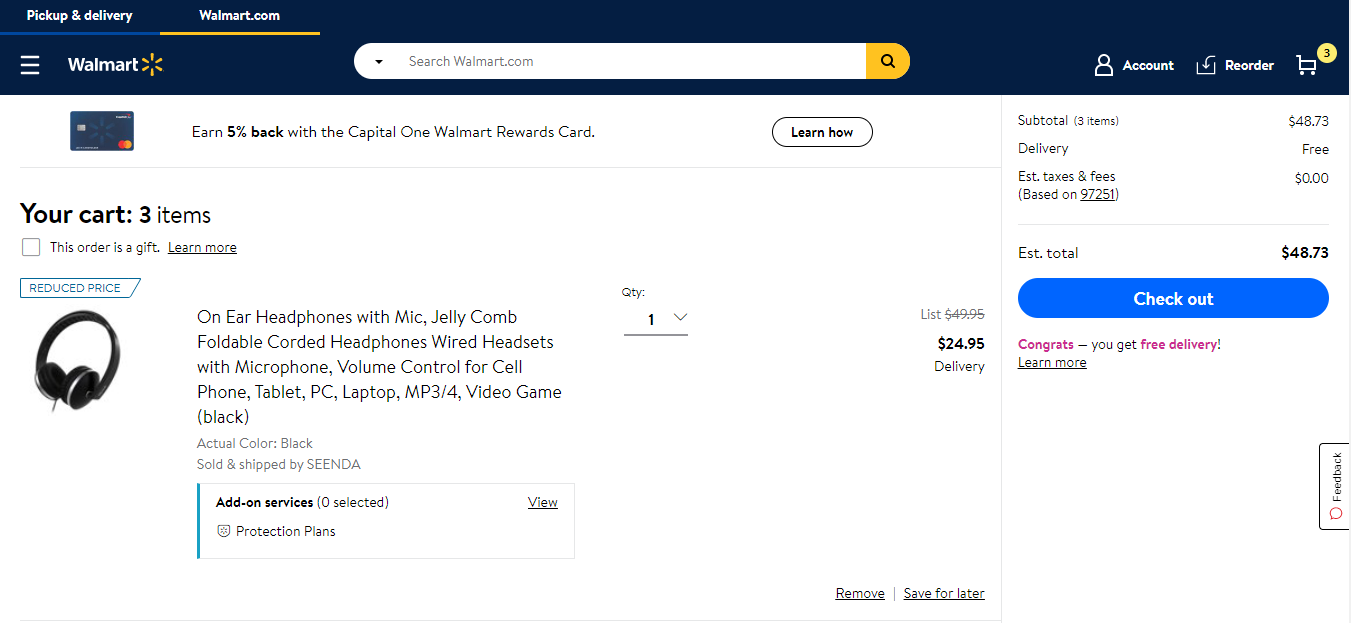This screenshot has height=623, width=1351.
Task: Click the REDUCED PRICE badge
Action: pos(79,288)
